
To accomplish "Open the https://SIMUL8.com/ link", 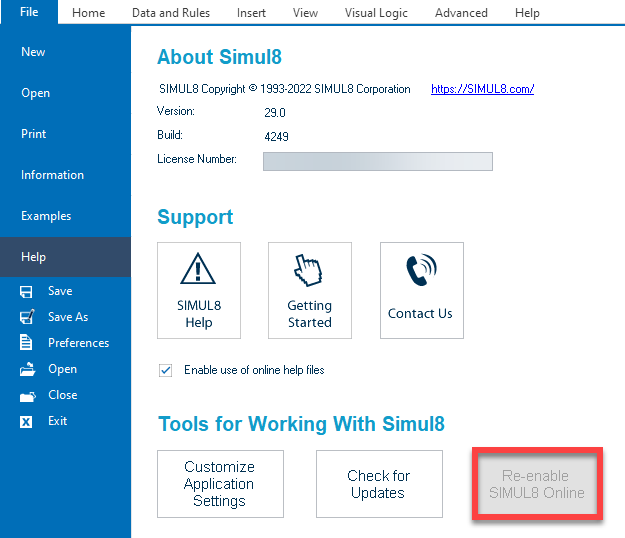I will pyautogui.click(x=482, y=89).
